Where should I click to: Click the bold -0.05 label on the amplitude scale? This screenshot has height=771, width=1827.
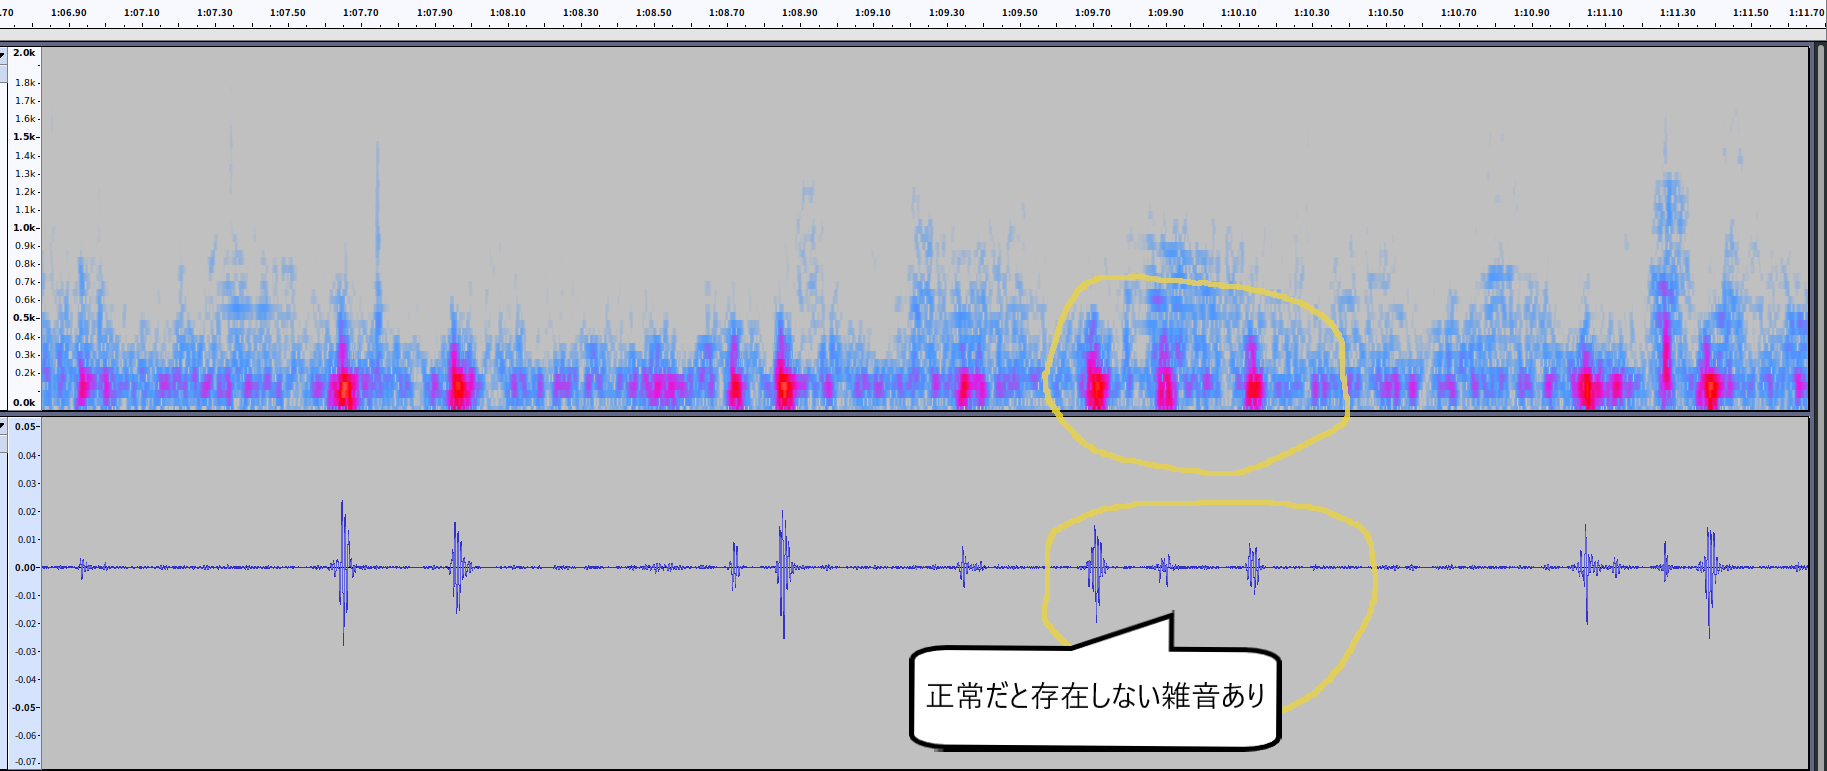25,708
